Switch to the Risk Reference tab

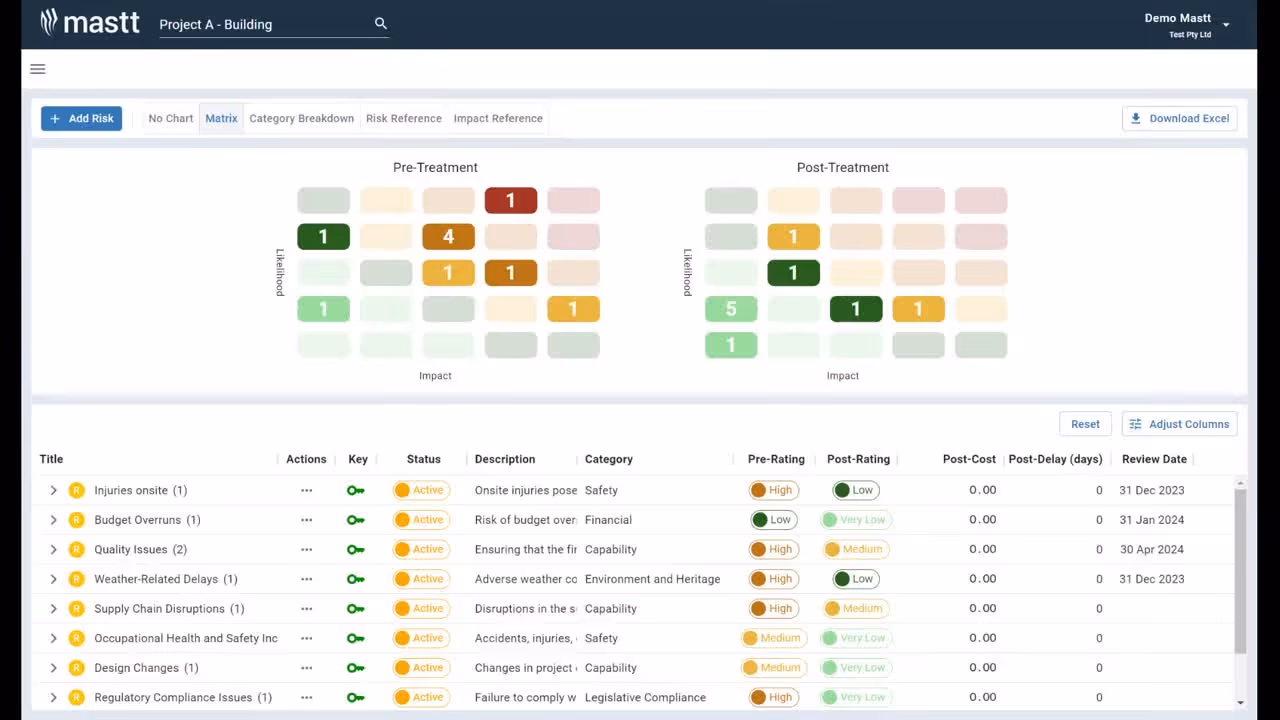click(404, 118)
